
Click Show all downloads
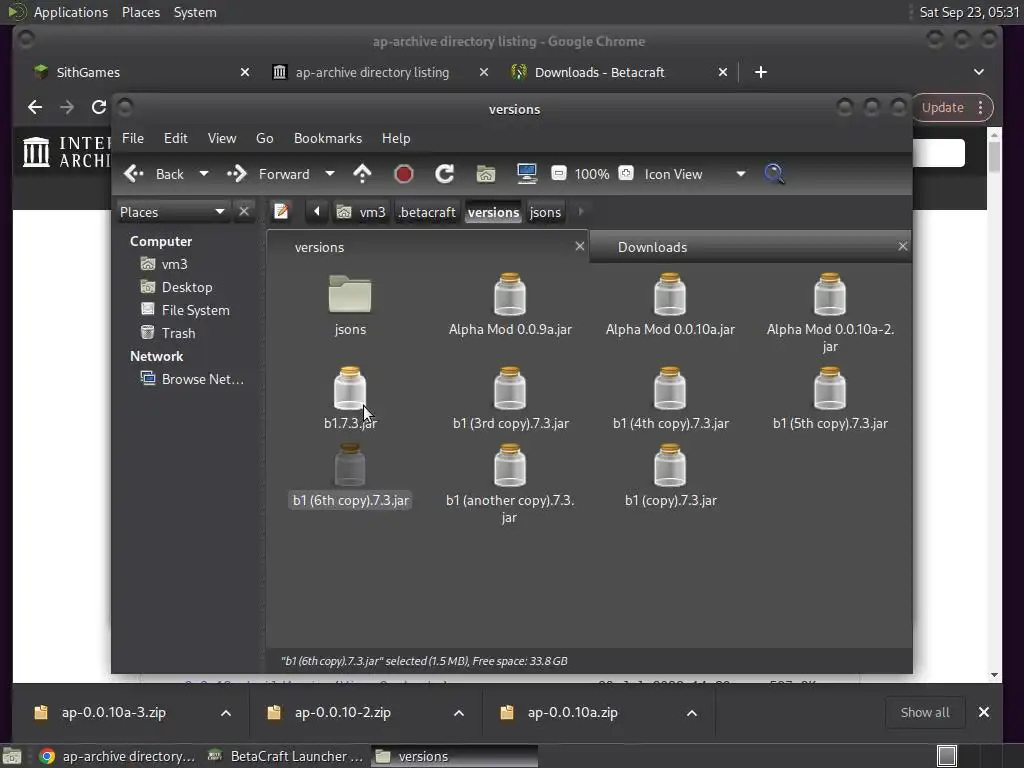pyautogui.click(x=925, y=712)
